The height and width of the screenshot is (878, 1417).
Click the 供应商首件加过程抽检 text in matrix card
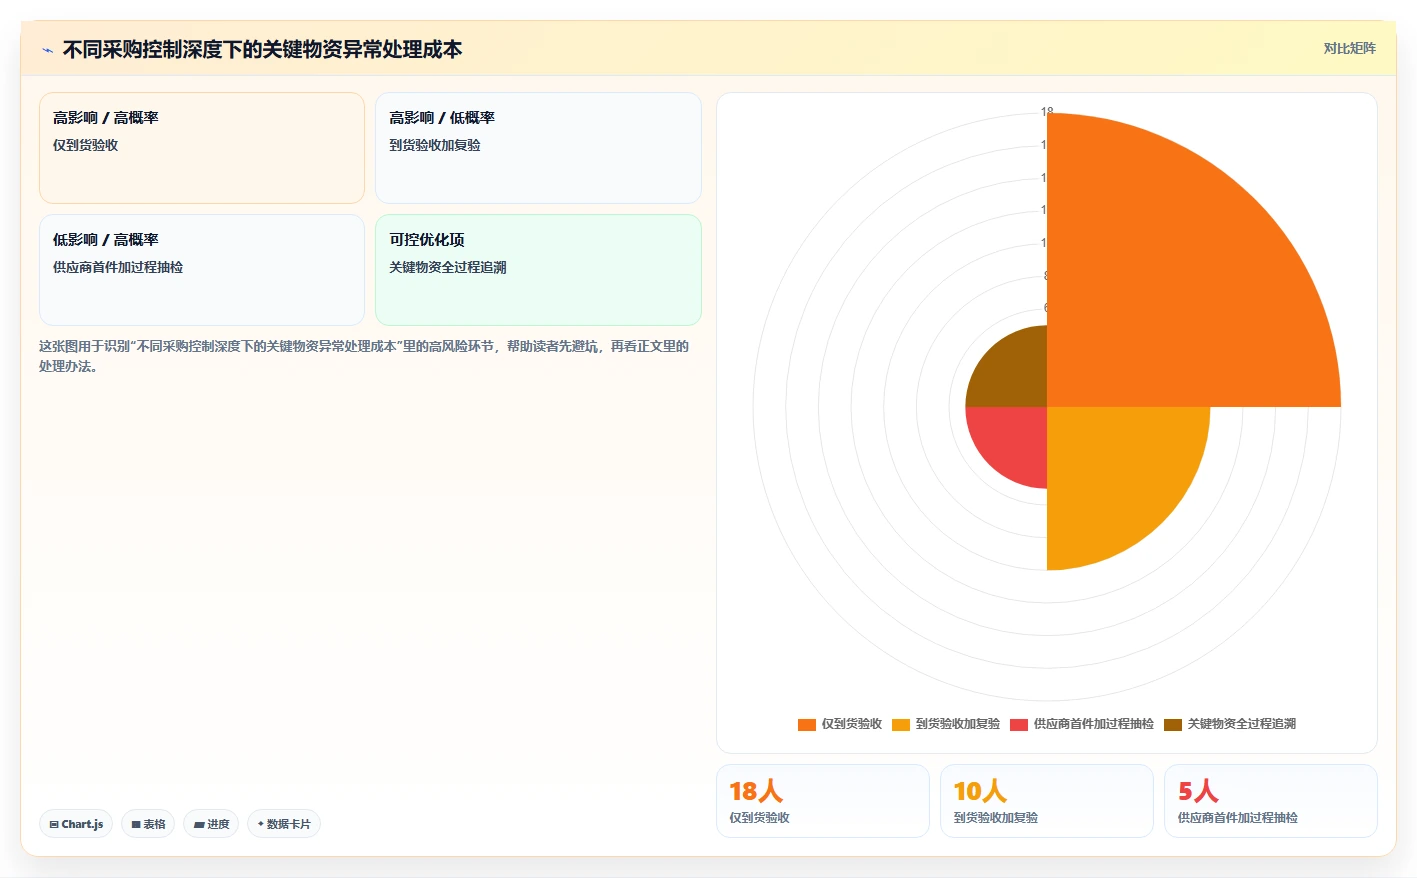click(x=118, y=267)
